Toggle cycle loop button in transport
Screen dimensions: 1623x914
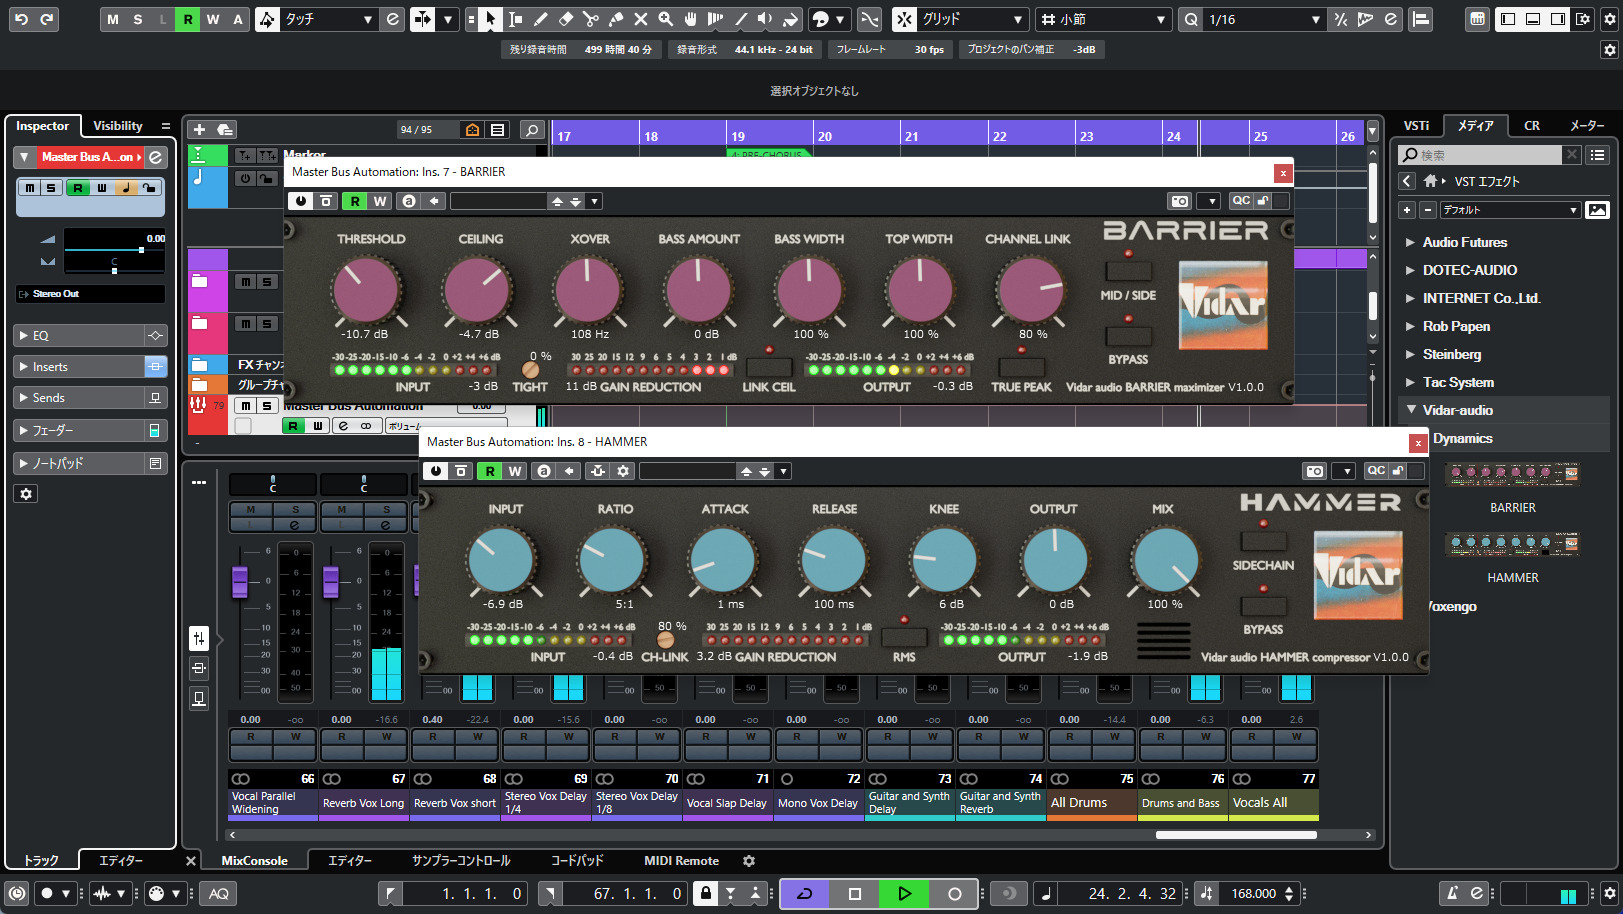click(805, 893)
